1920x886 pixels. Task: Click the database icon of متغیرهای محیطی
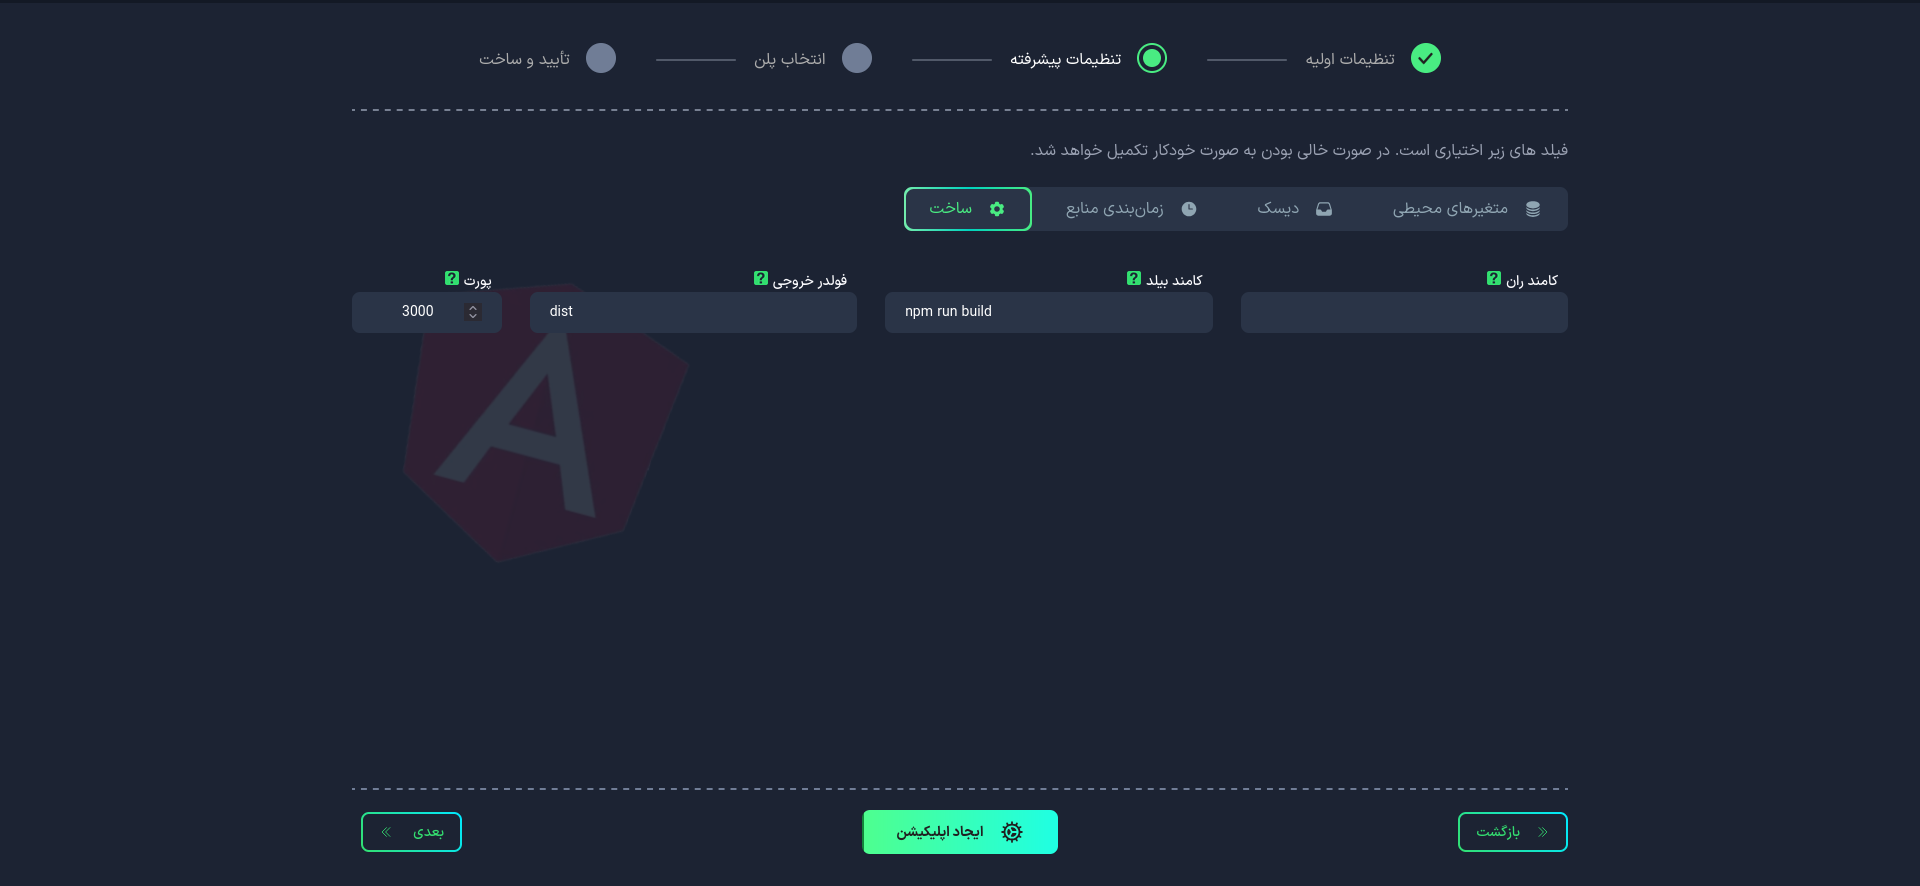[1533, 209]
